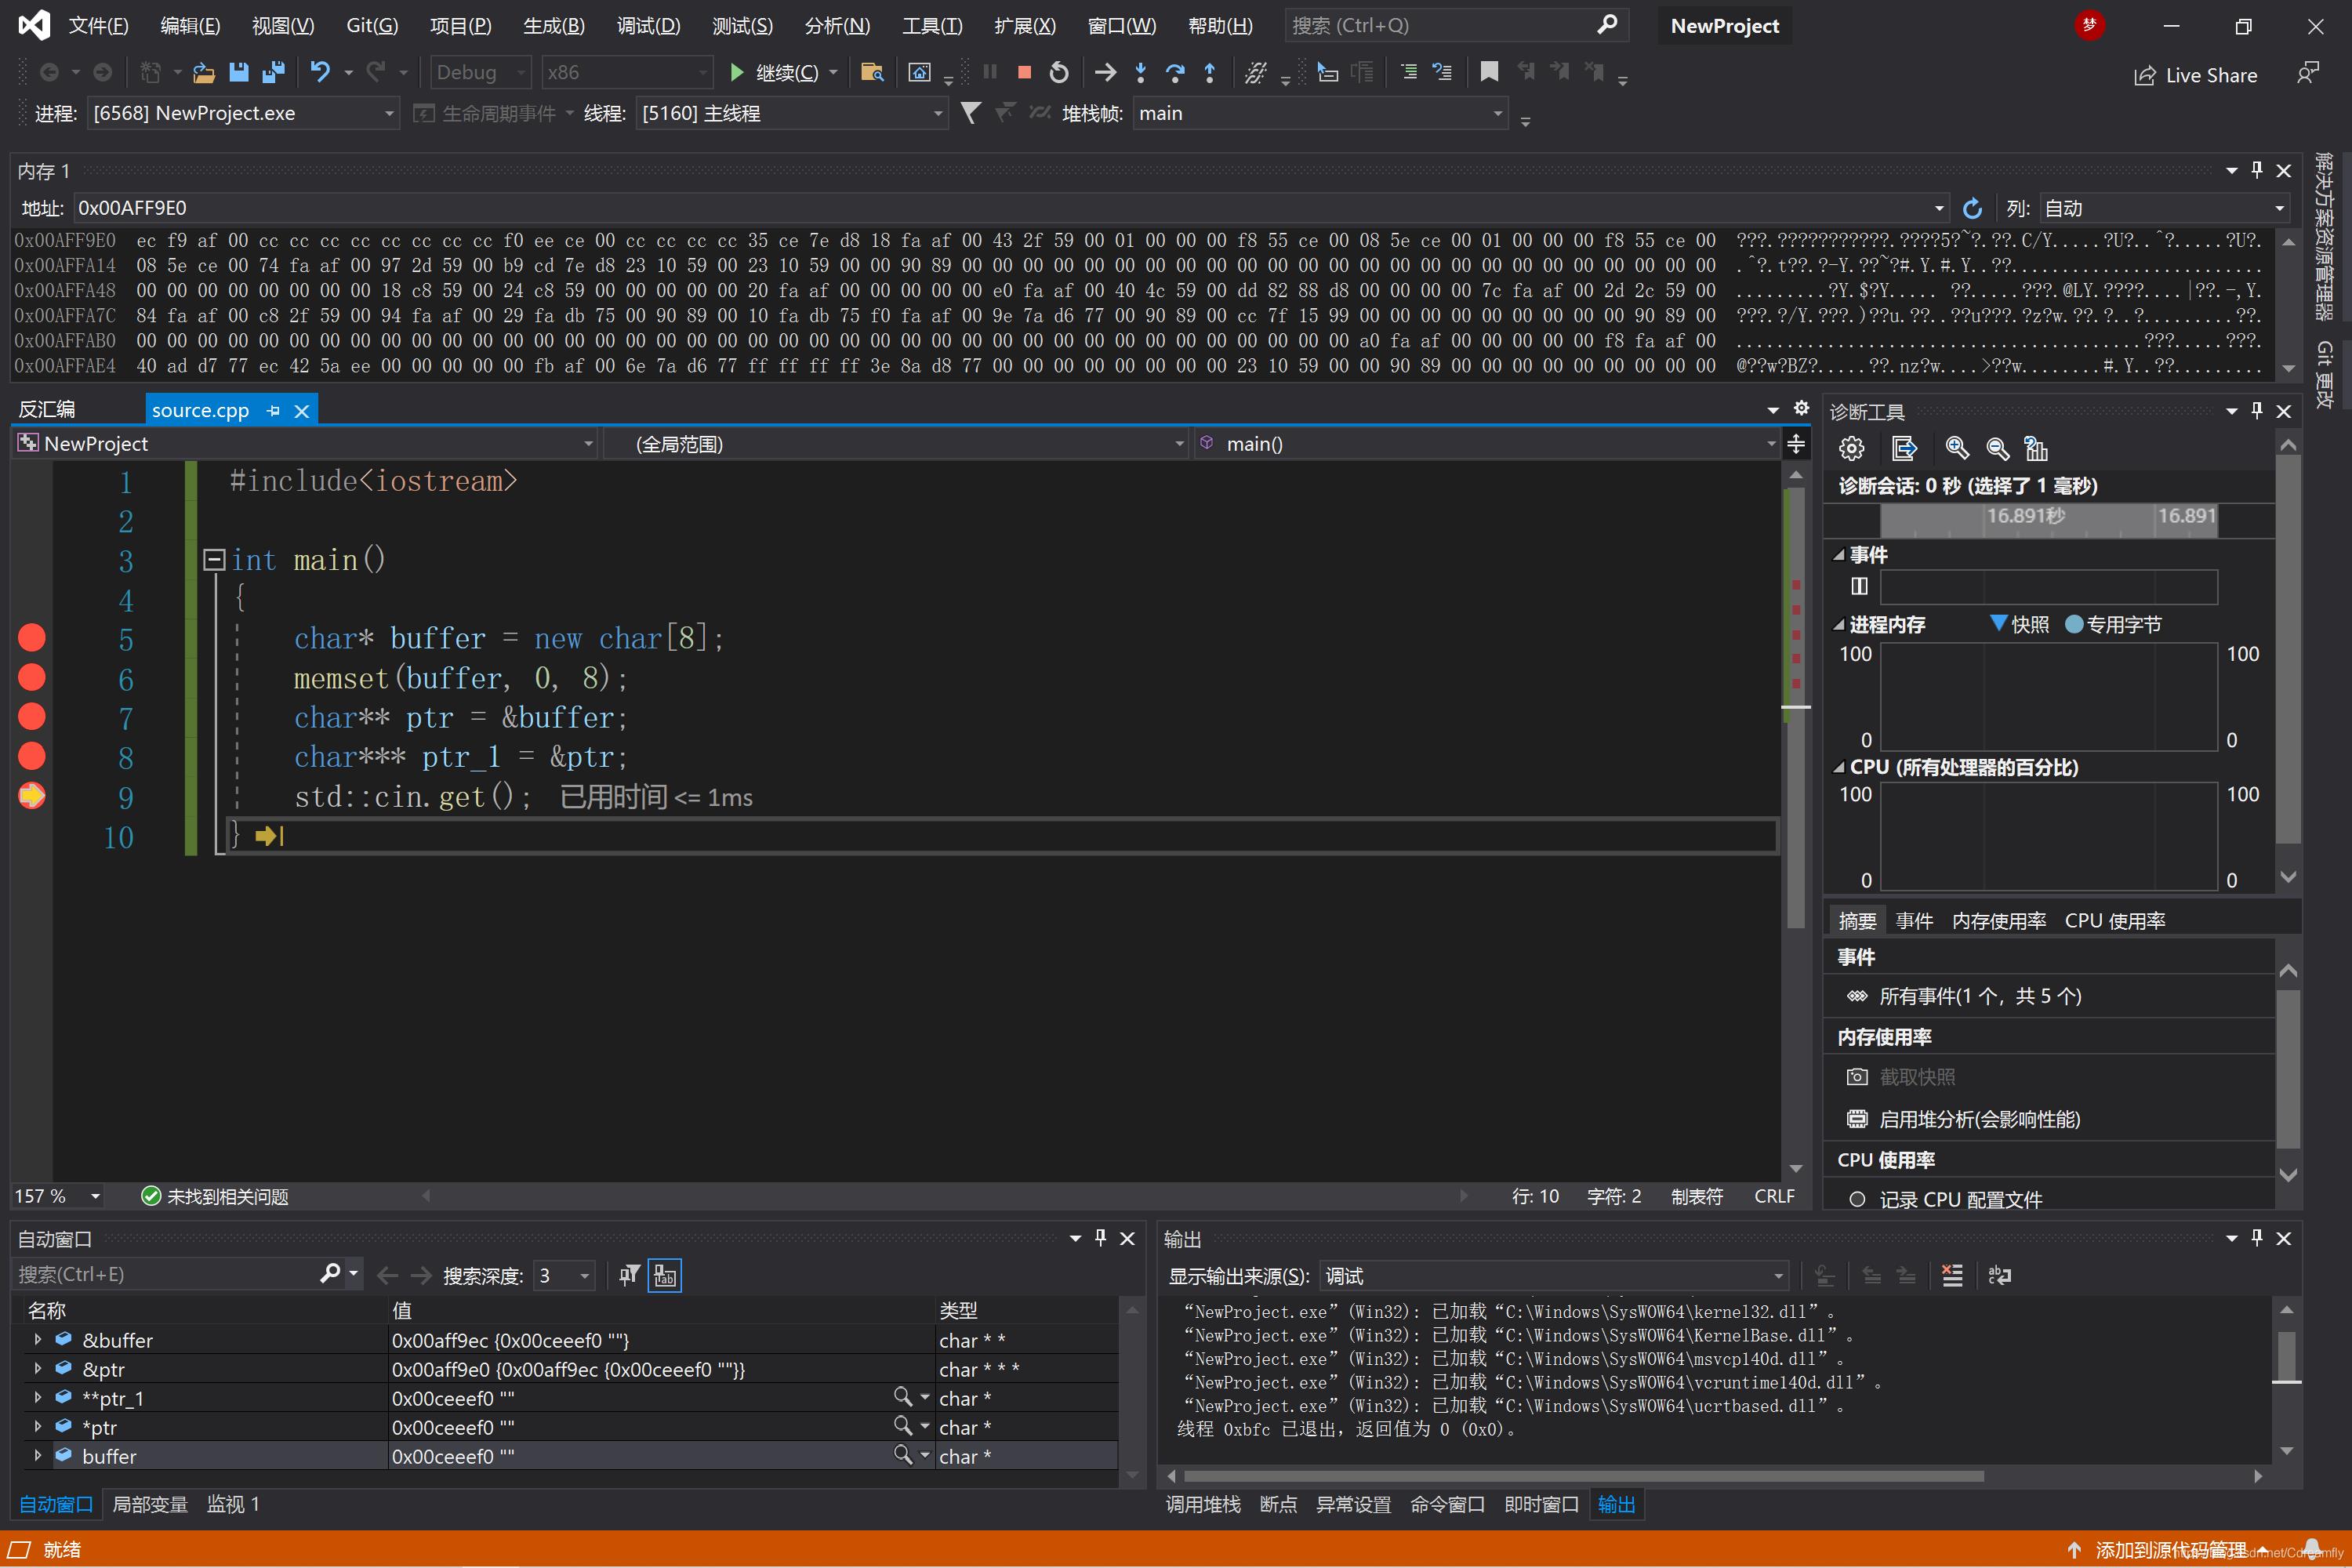
Task: Open the CPU usage tab in diagnostics
Action: pyautogui.click(x=2115, y=920)
